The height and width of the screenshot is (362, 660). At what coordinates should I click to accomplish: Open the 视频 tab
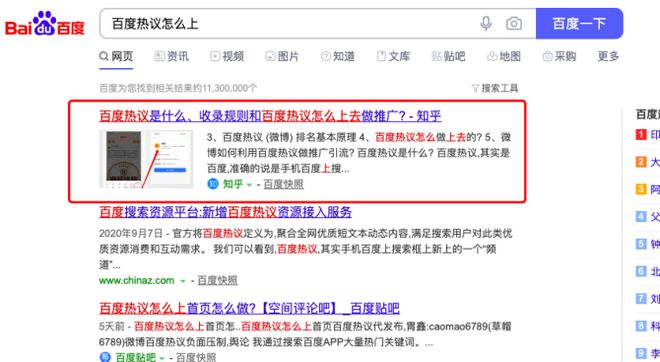pos(227,56)
